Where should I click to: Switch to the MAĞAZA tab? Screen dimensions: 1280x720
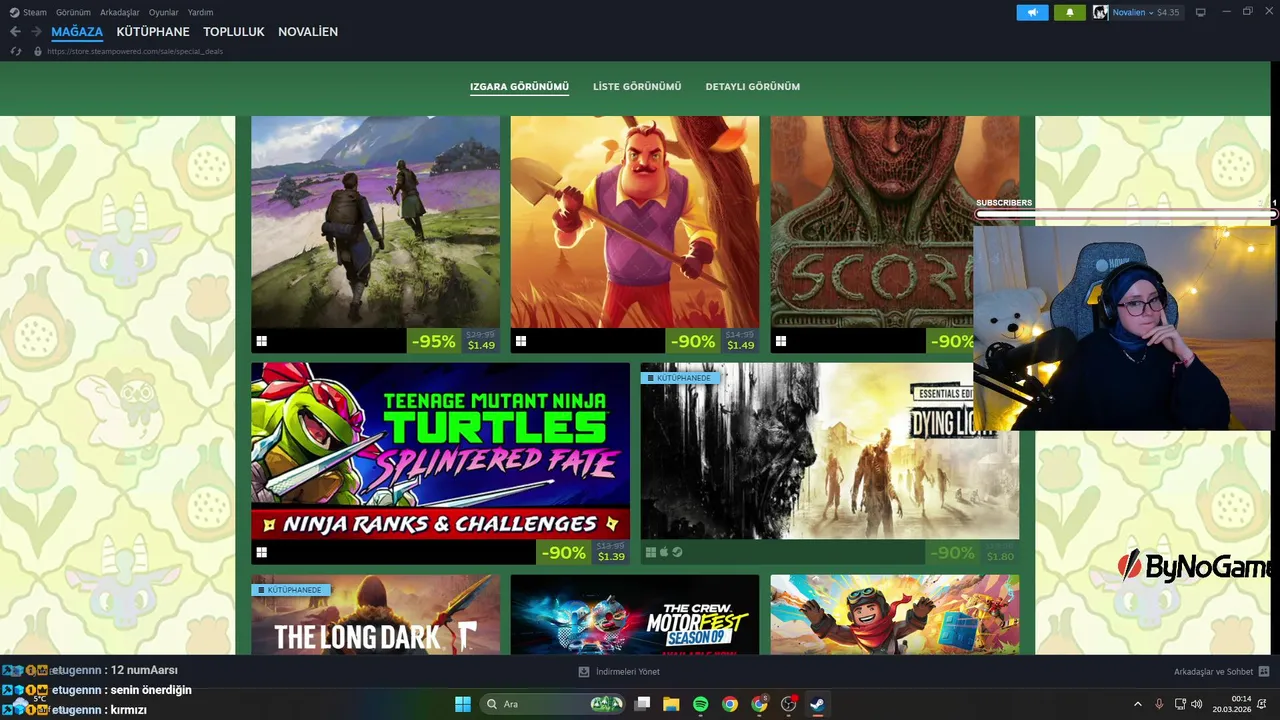[x=77, y=32]
